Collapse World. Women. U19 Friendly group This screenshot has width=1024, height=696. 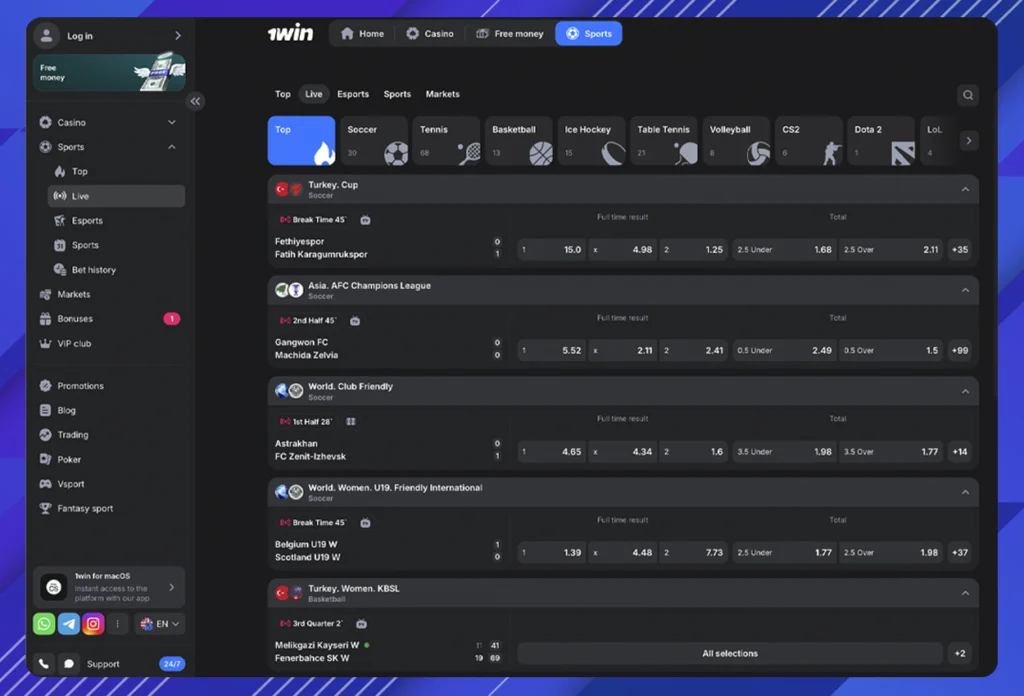(x=965, y=492)
